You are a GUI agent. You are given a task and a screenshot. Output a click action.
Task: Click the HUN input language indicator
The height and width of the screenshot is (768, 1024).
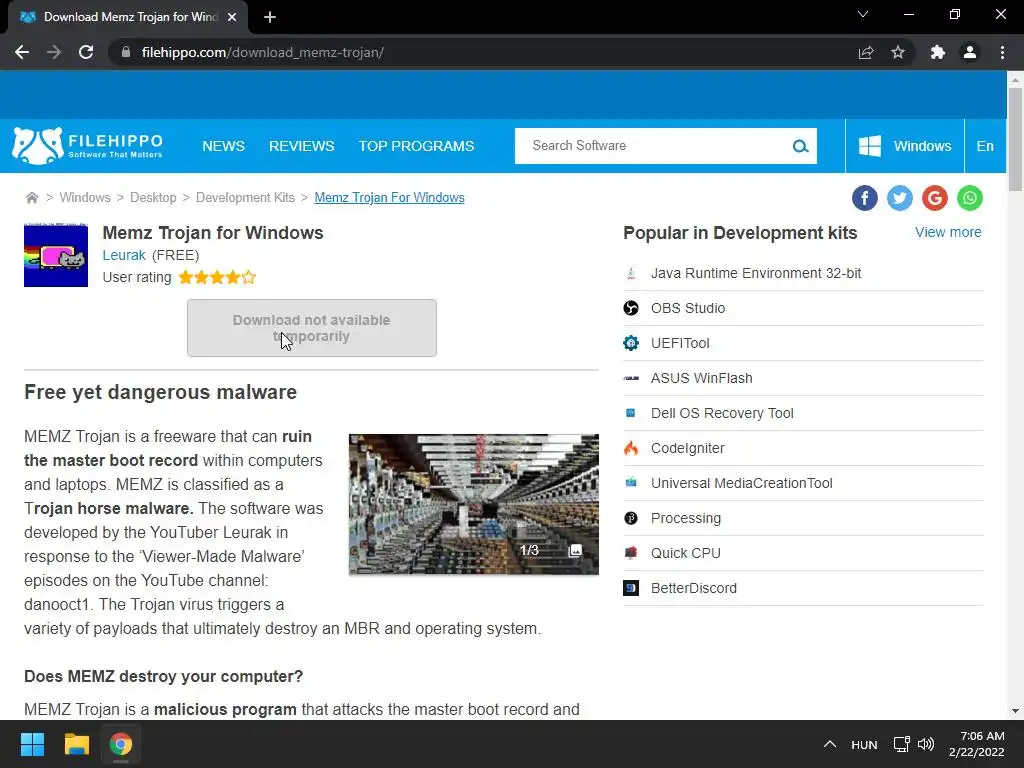pyautogui.click(x=864, y=745)
